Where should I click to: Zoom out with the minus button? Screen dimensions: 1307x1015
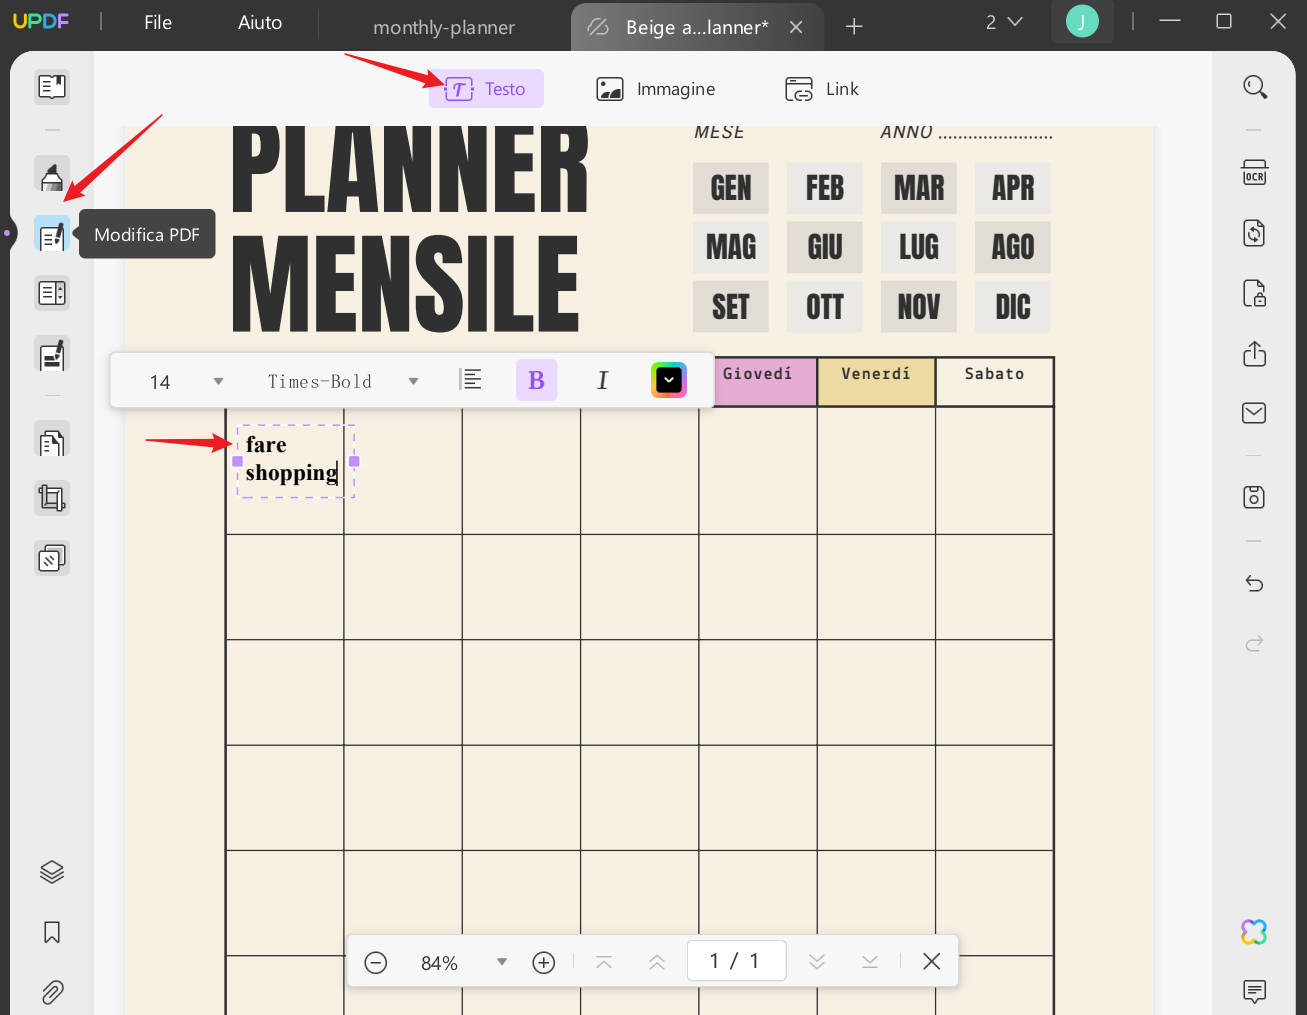pyautogui.click(x=376, y=962)
